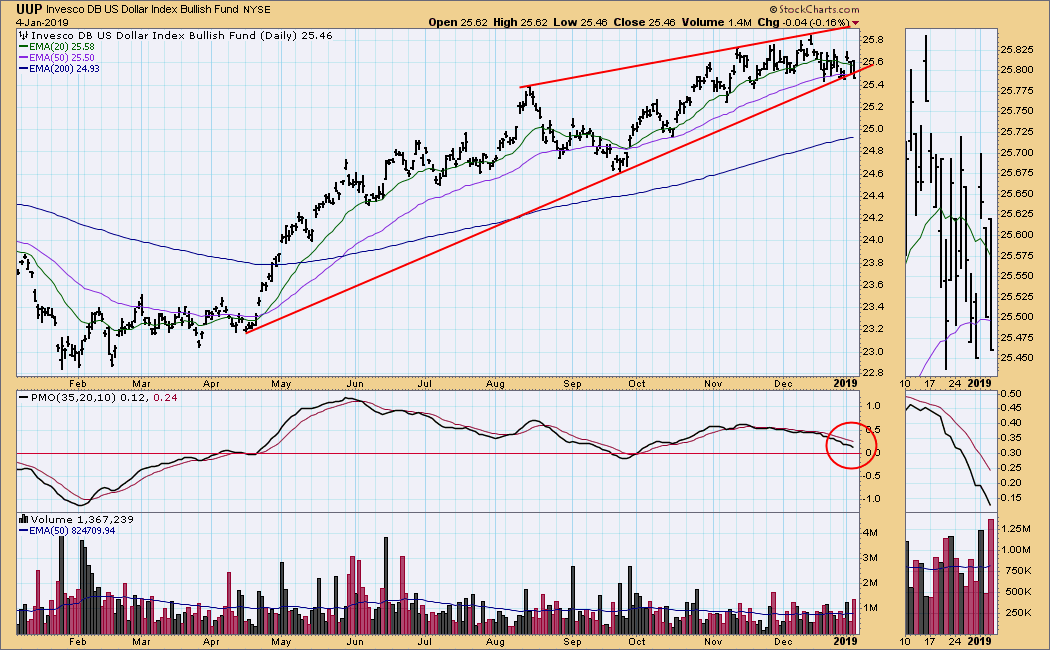The height and width of the screenshot is (650, 1050).
Task: Click the Volume 1,367,239 label
Action: point(70,520)
